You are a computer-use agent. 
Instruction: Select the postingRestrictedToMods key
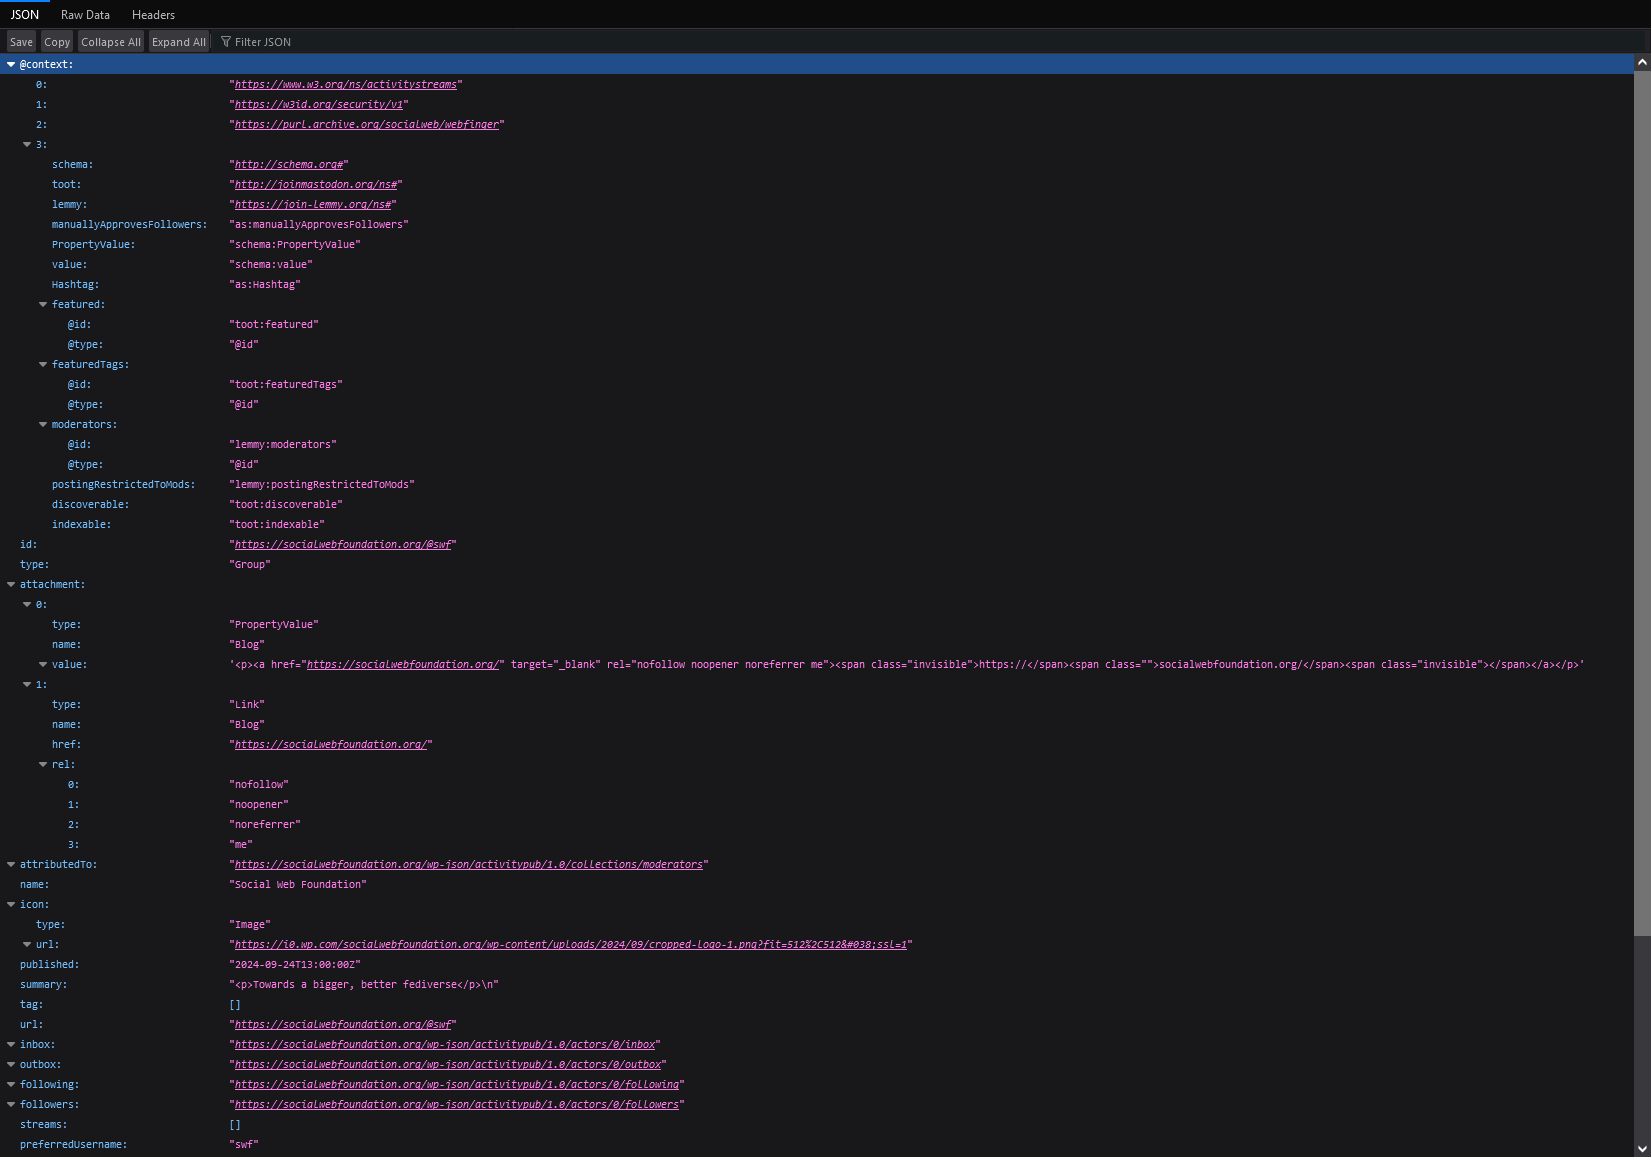(x=123, y=484)
